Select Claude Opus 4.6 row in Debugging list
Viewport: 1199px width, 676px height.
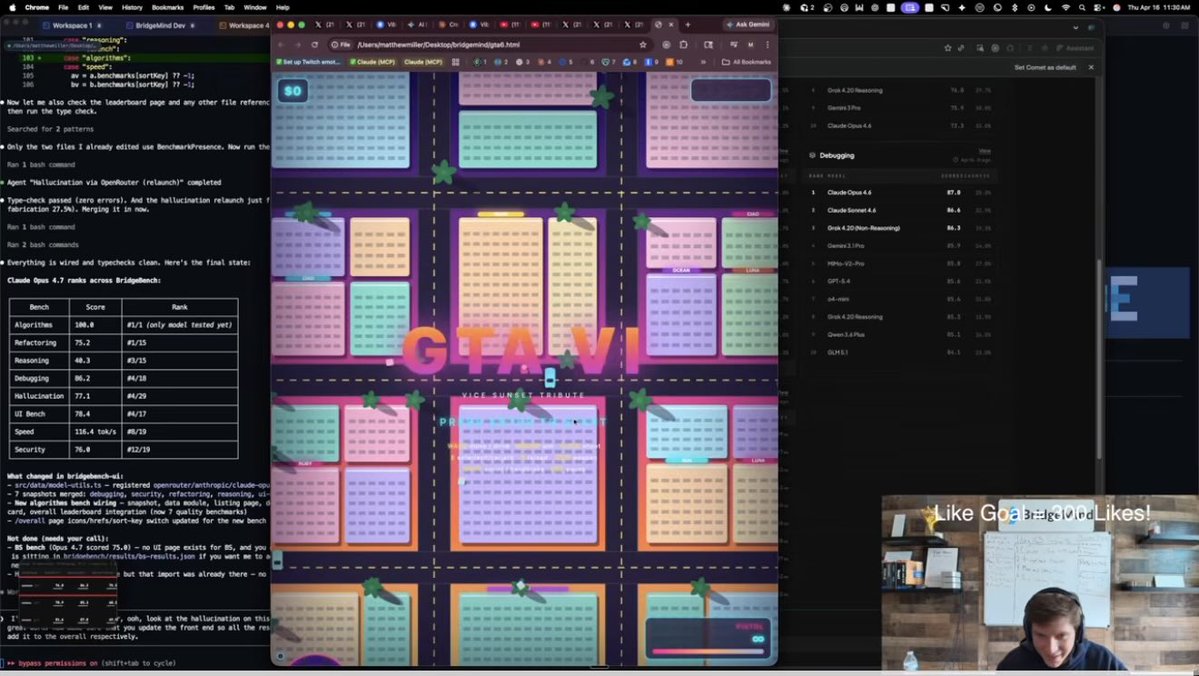[x=901, y=193]
